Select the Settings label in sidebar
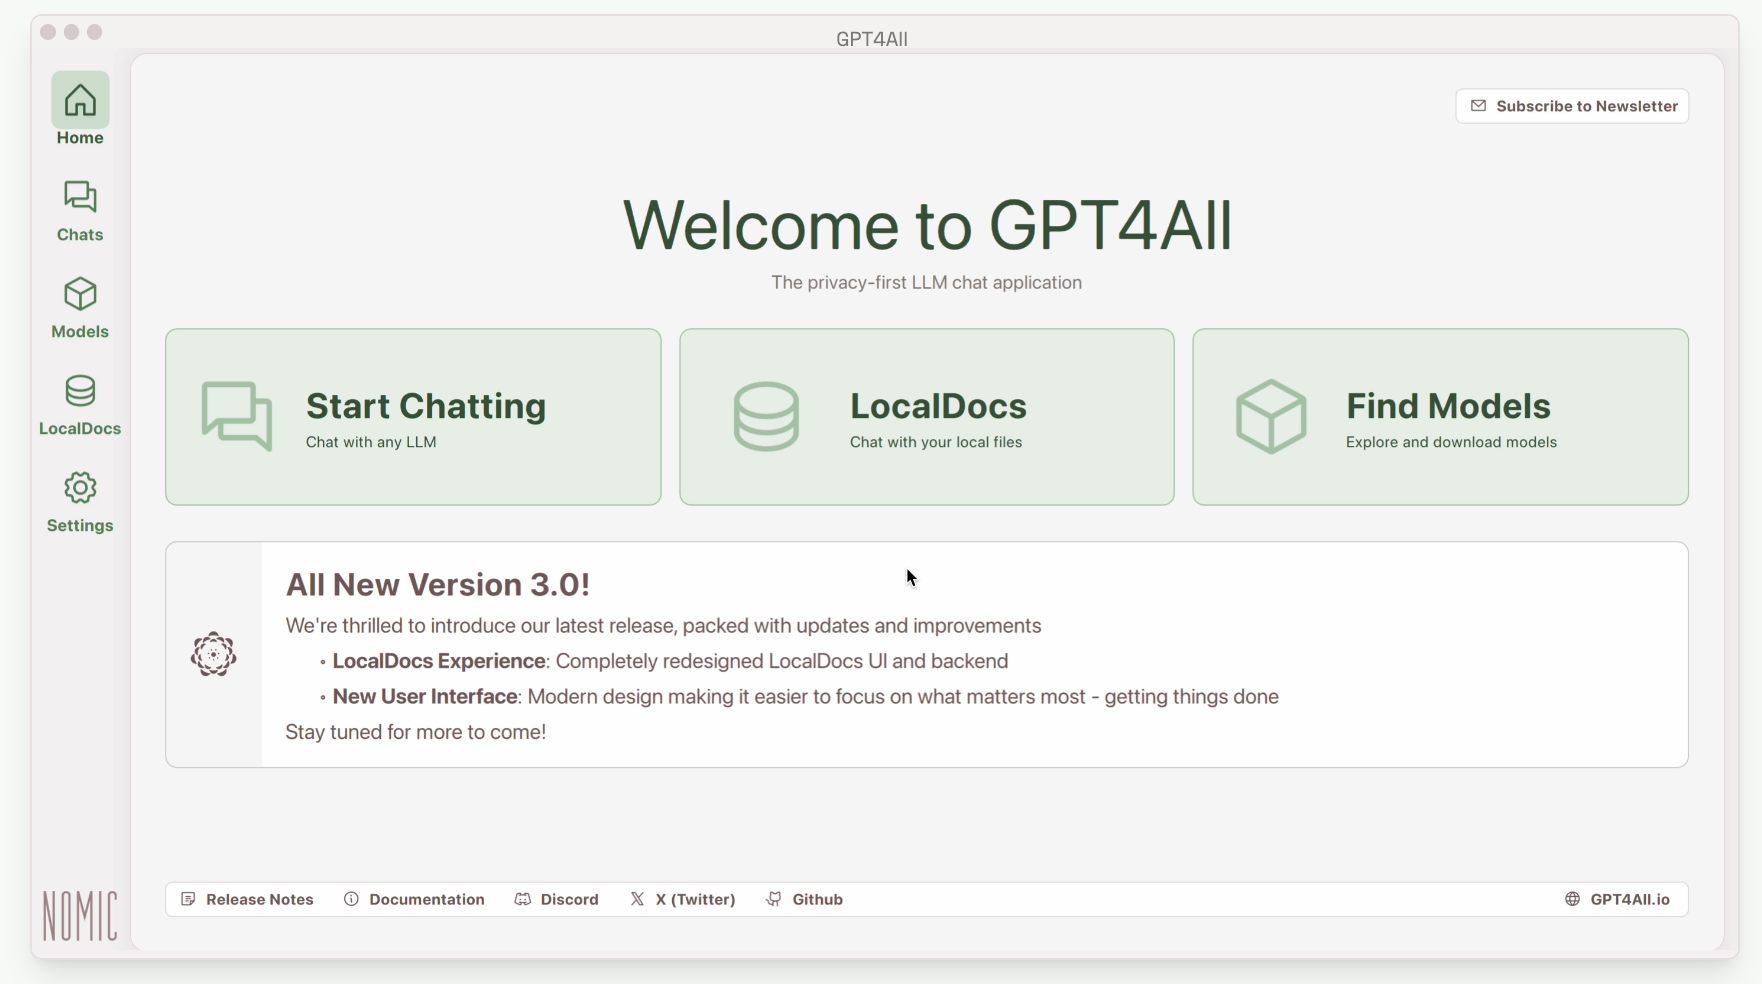Screen dimensions: 1762x984 point(80,526)
